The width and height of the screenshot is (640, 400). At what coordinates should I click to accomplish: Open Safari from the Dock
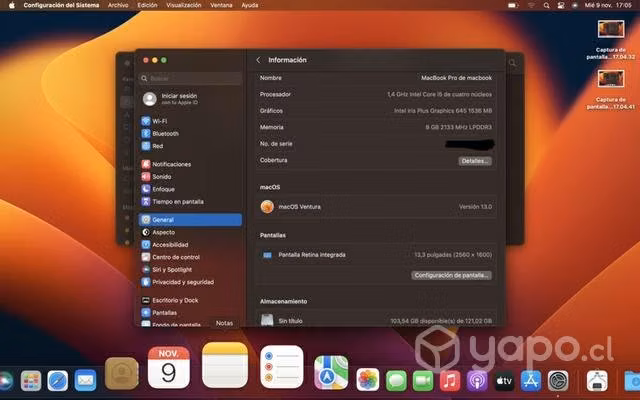[58, 381]
